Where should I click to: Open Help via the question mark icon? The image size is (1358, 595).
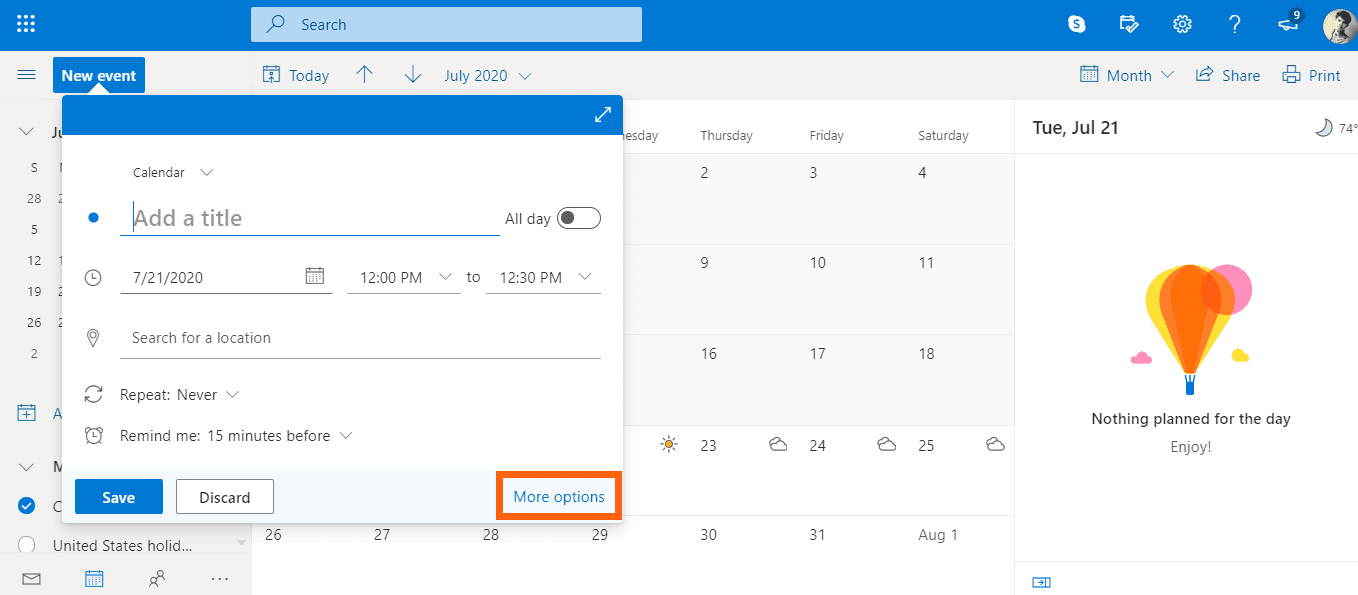coord(1233,23)
